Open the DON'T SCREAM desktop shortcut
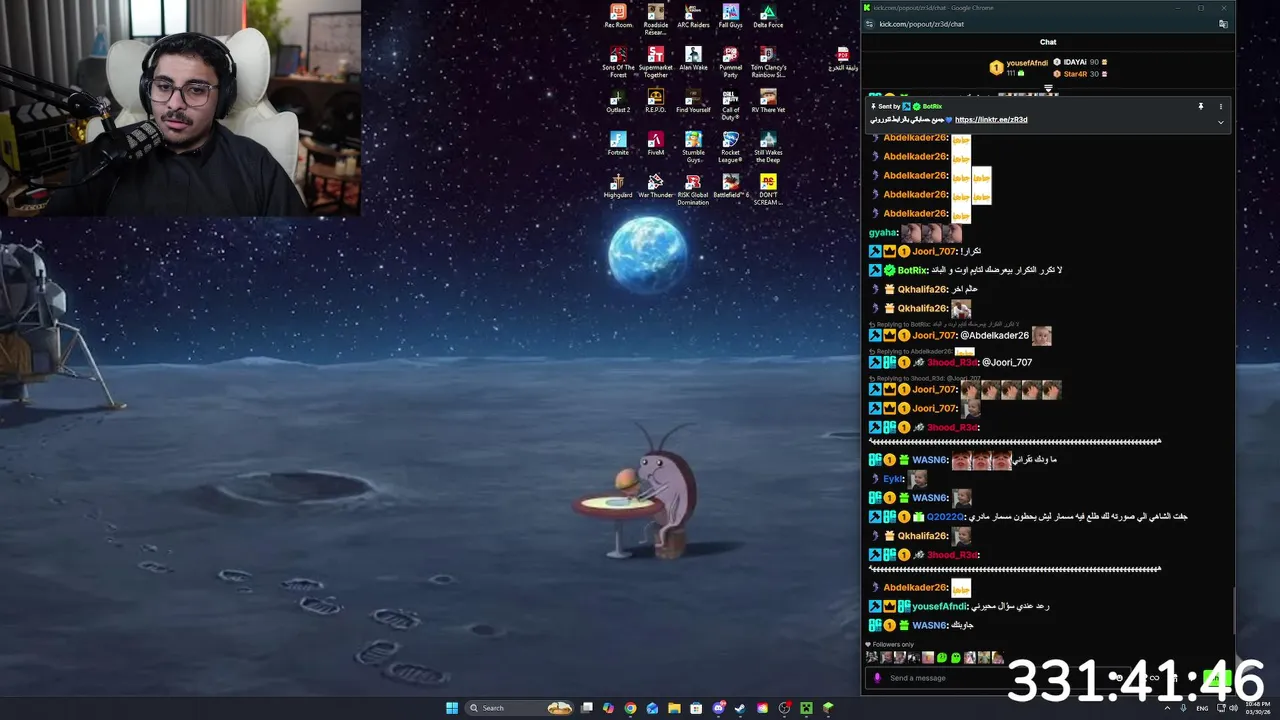This screenshot has height=720, width=1280. (x=768, y=189)
